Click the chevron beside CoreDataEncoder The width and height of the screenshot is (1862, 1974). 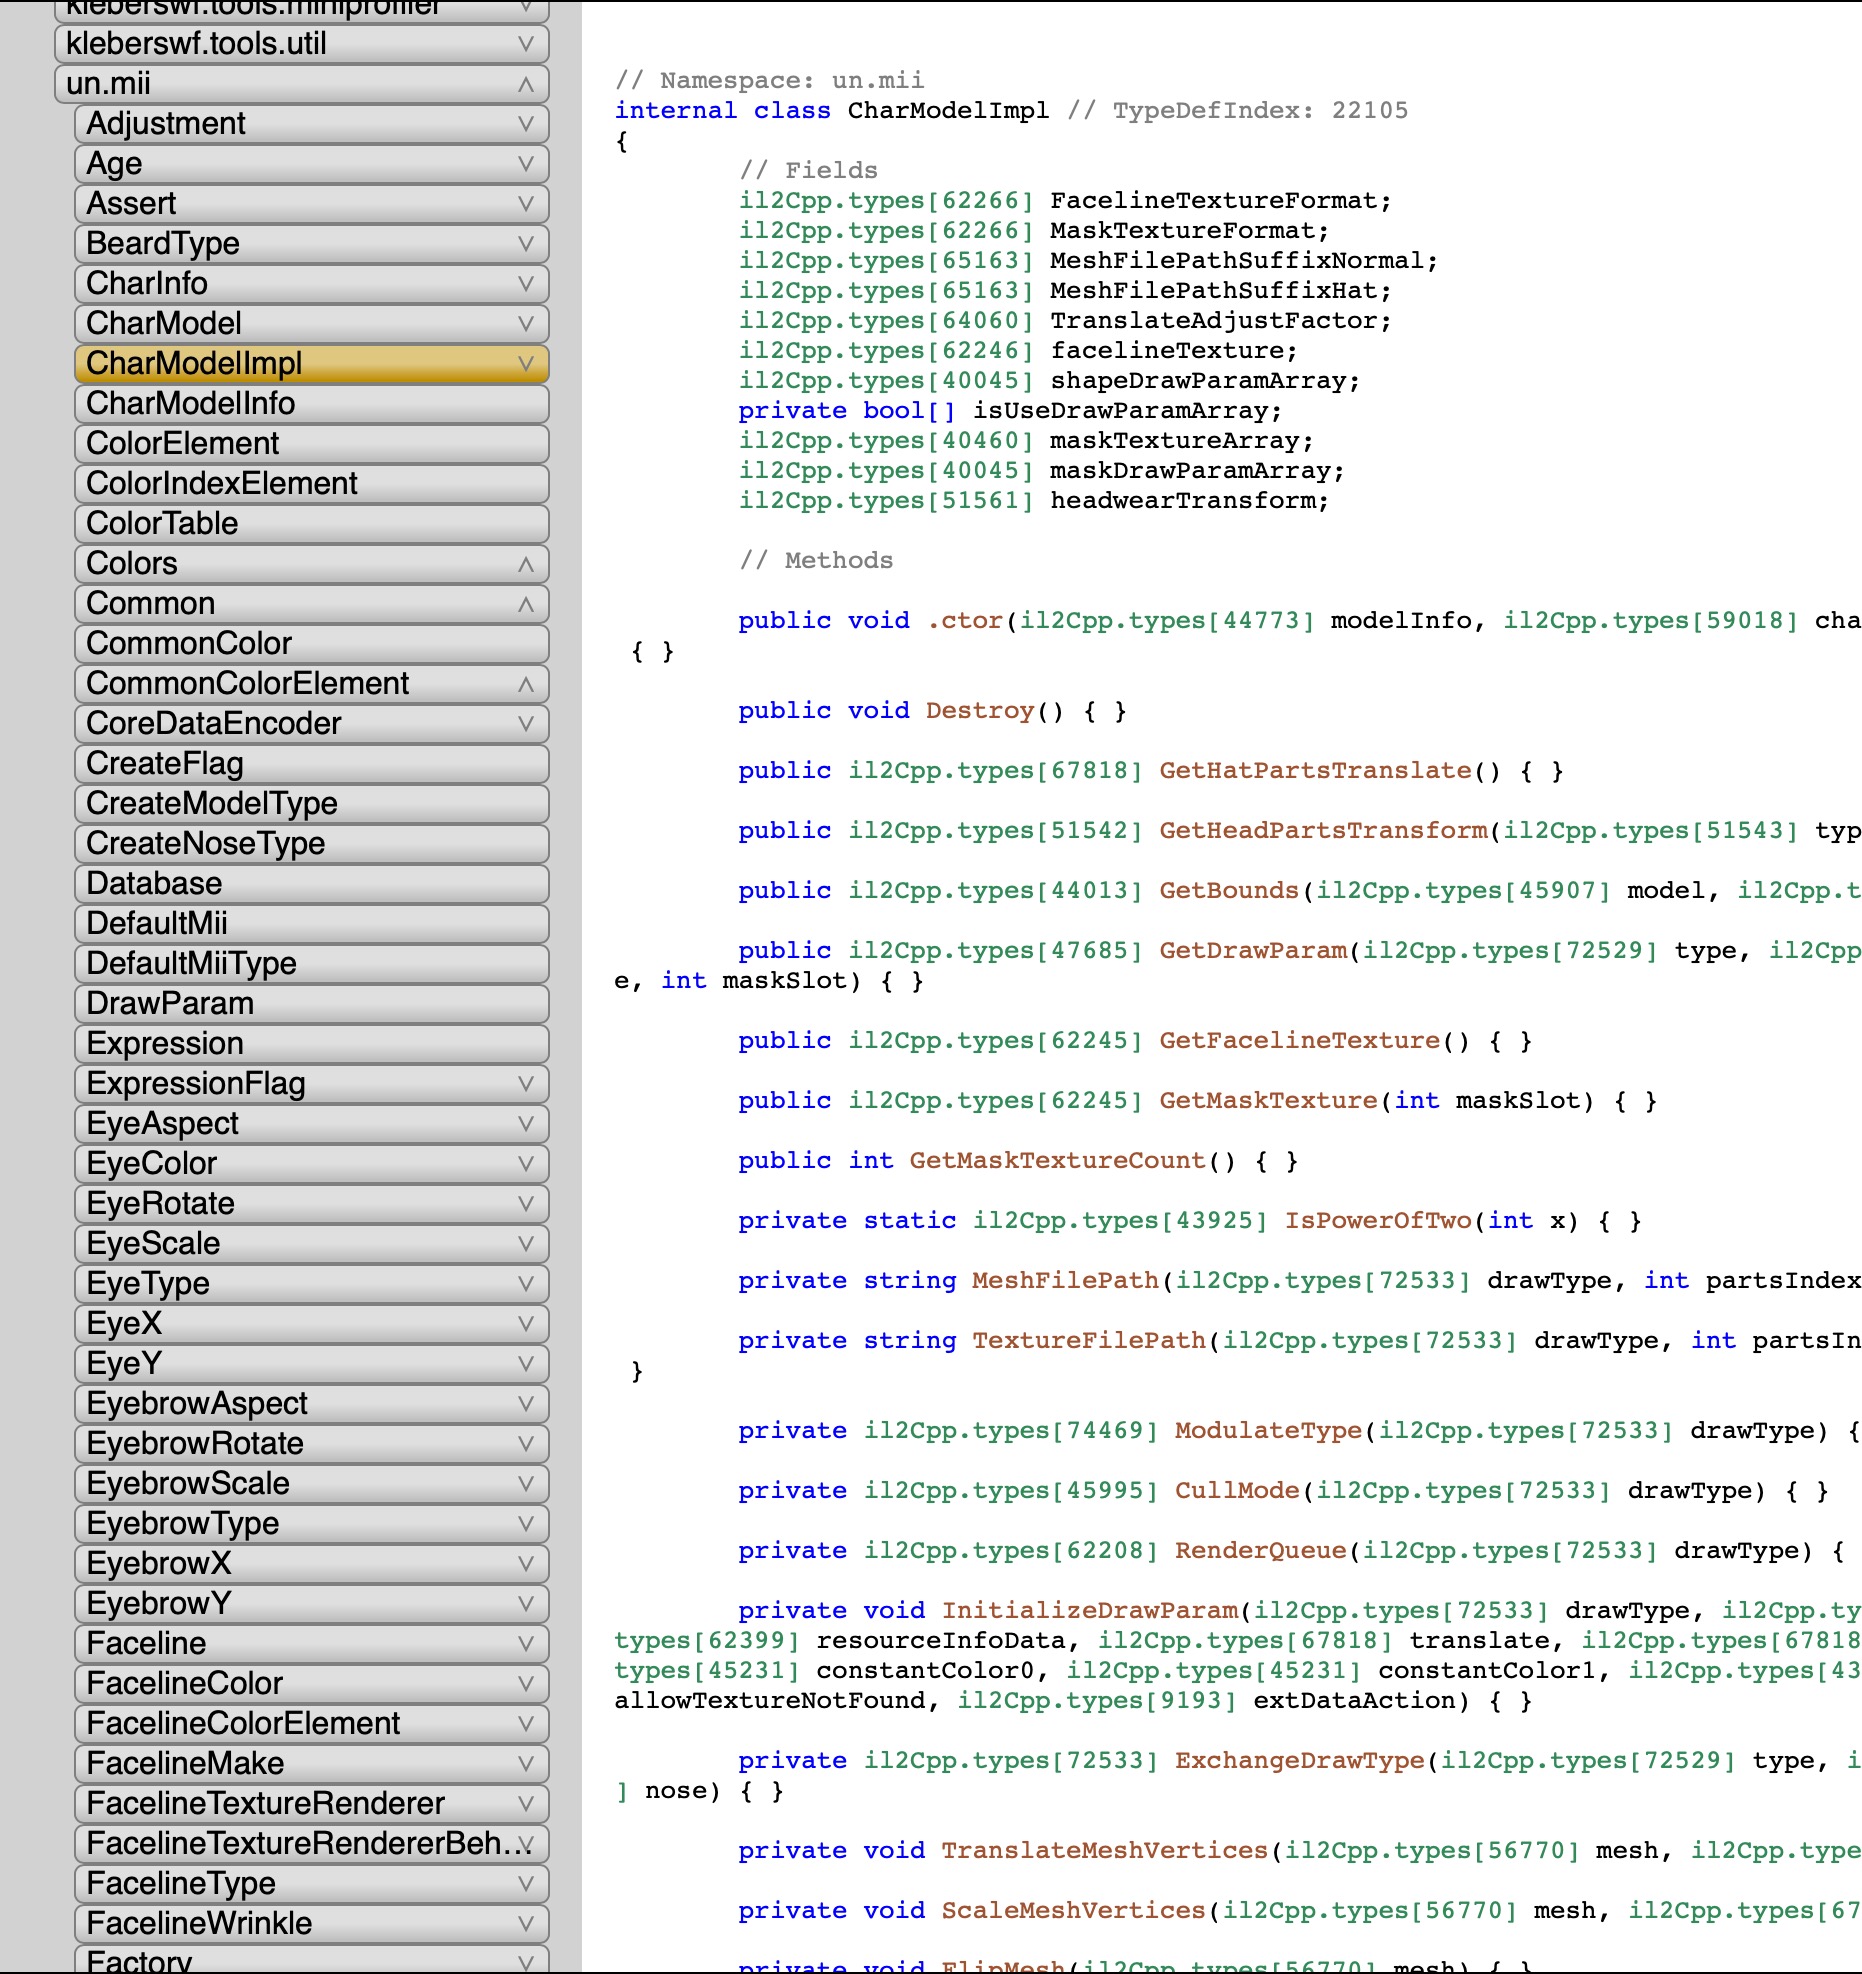[x=525, y=724]
